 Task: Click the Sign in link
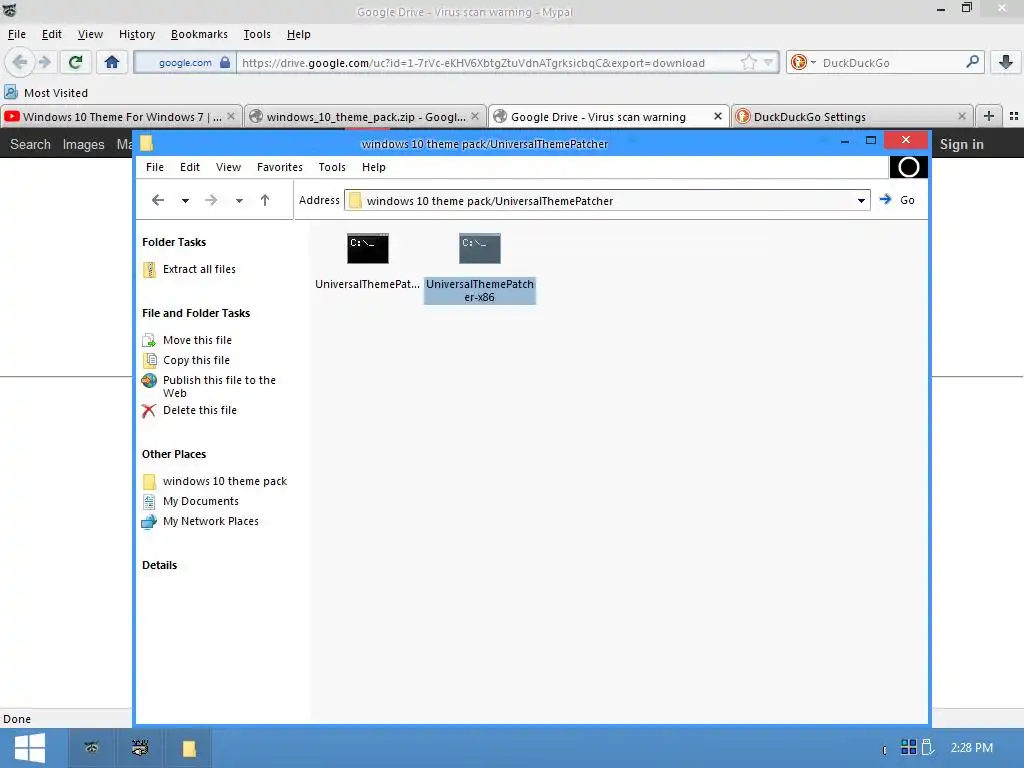coord(961,144)
